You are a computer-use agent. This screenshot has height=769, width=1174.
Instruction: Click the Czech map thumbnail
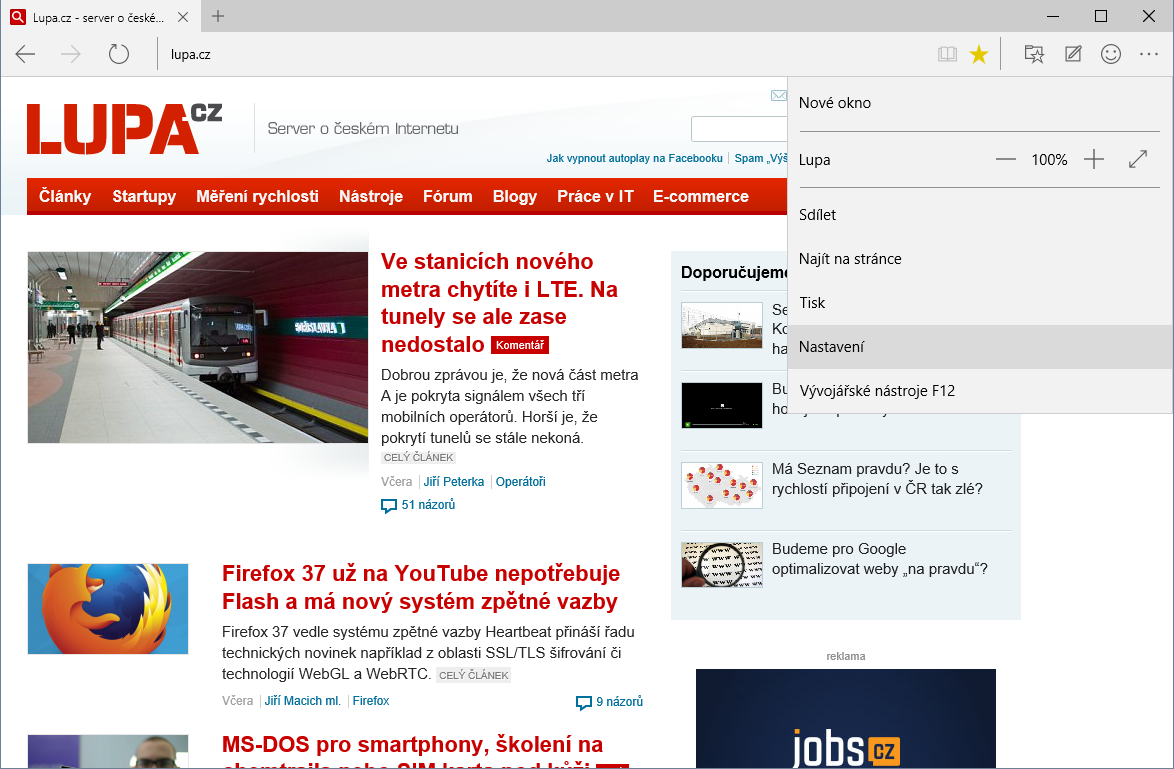tap(722, 485)
